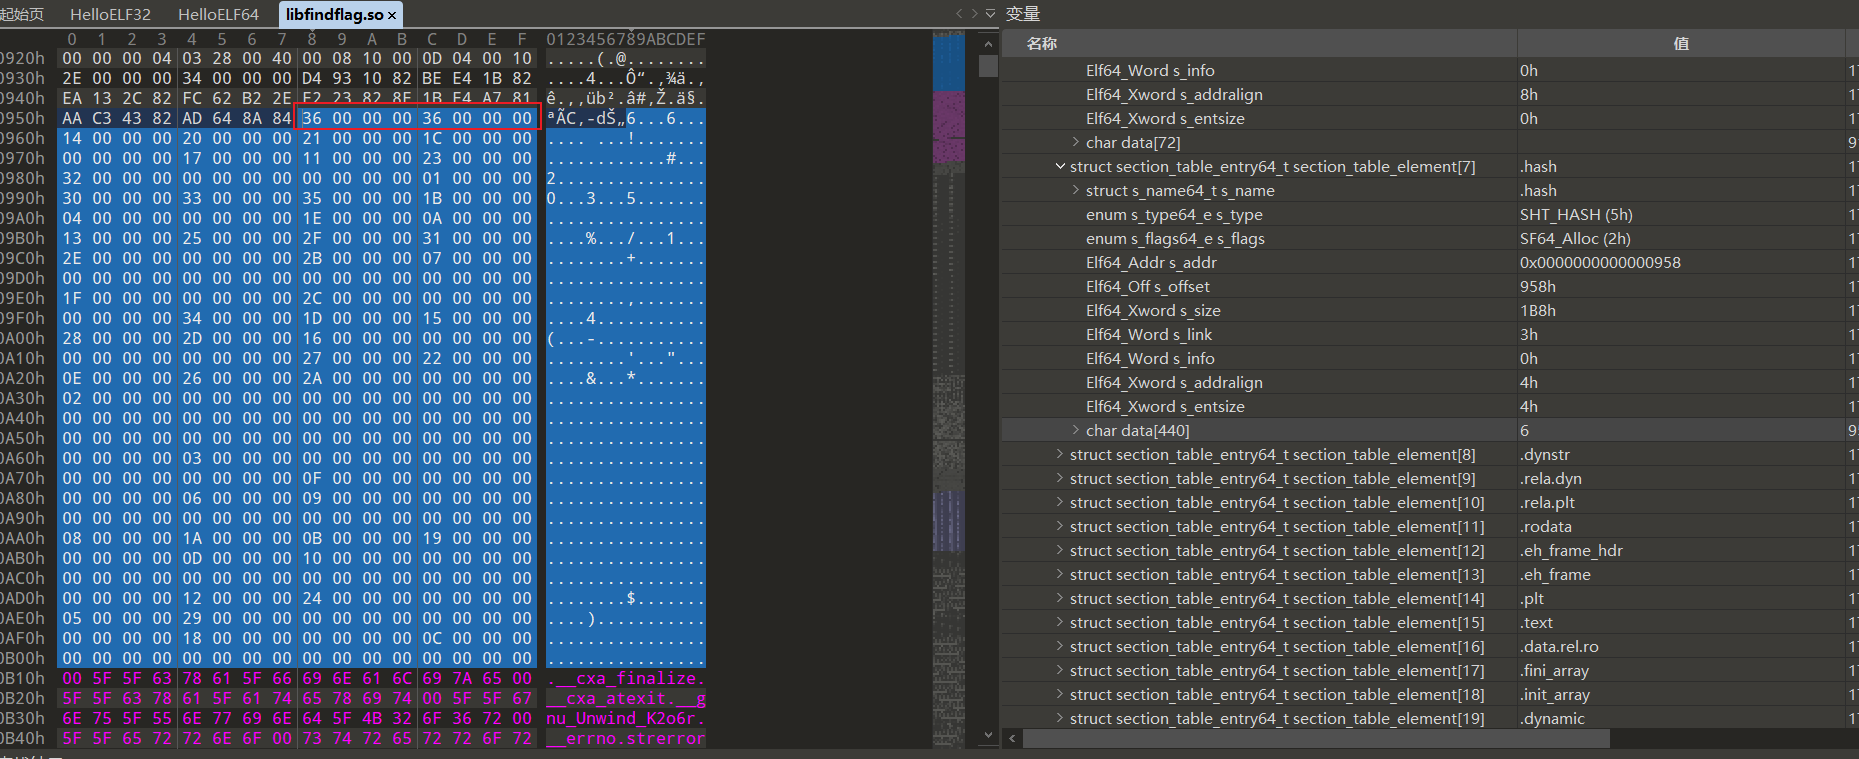Switch to the HelloELF64 tab
The image size is (1859, 759).
218,14
